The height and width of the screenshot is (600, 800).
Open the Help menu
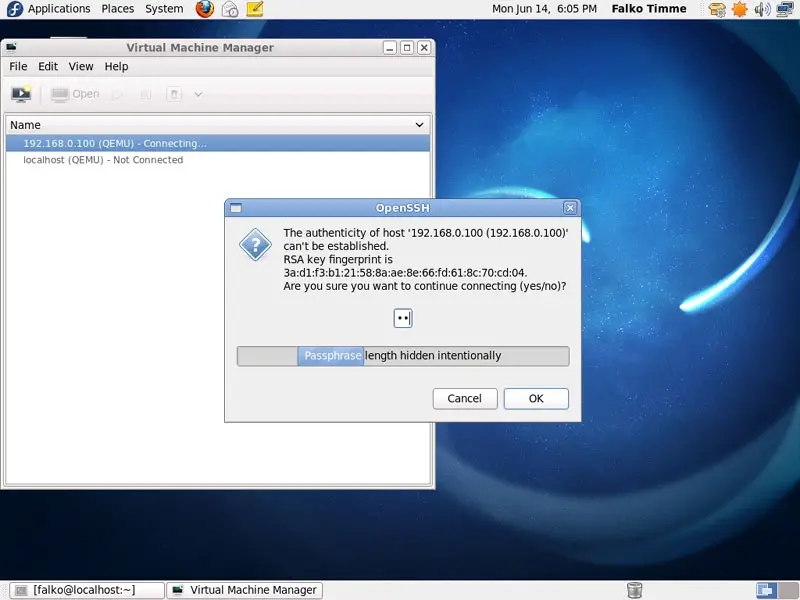116,66
